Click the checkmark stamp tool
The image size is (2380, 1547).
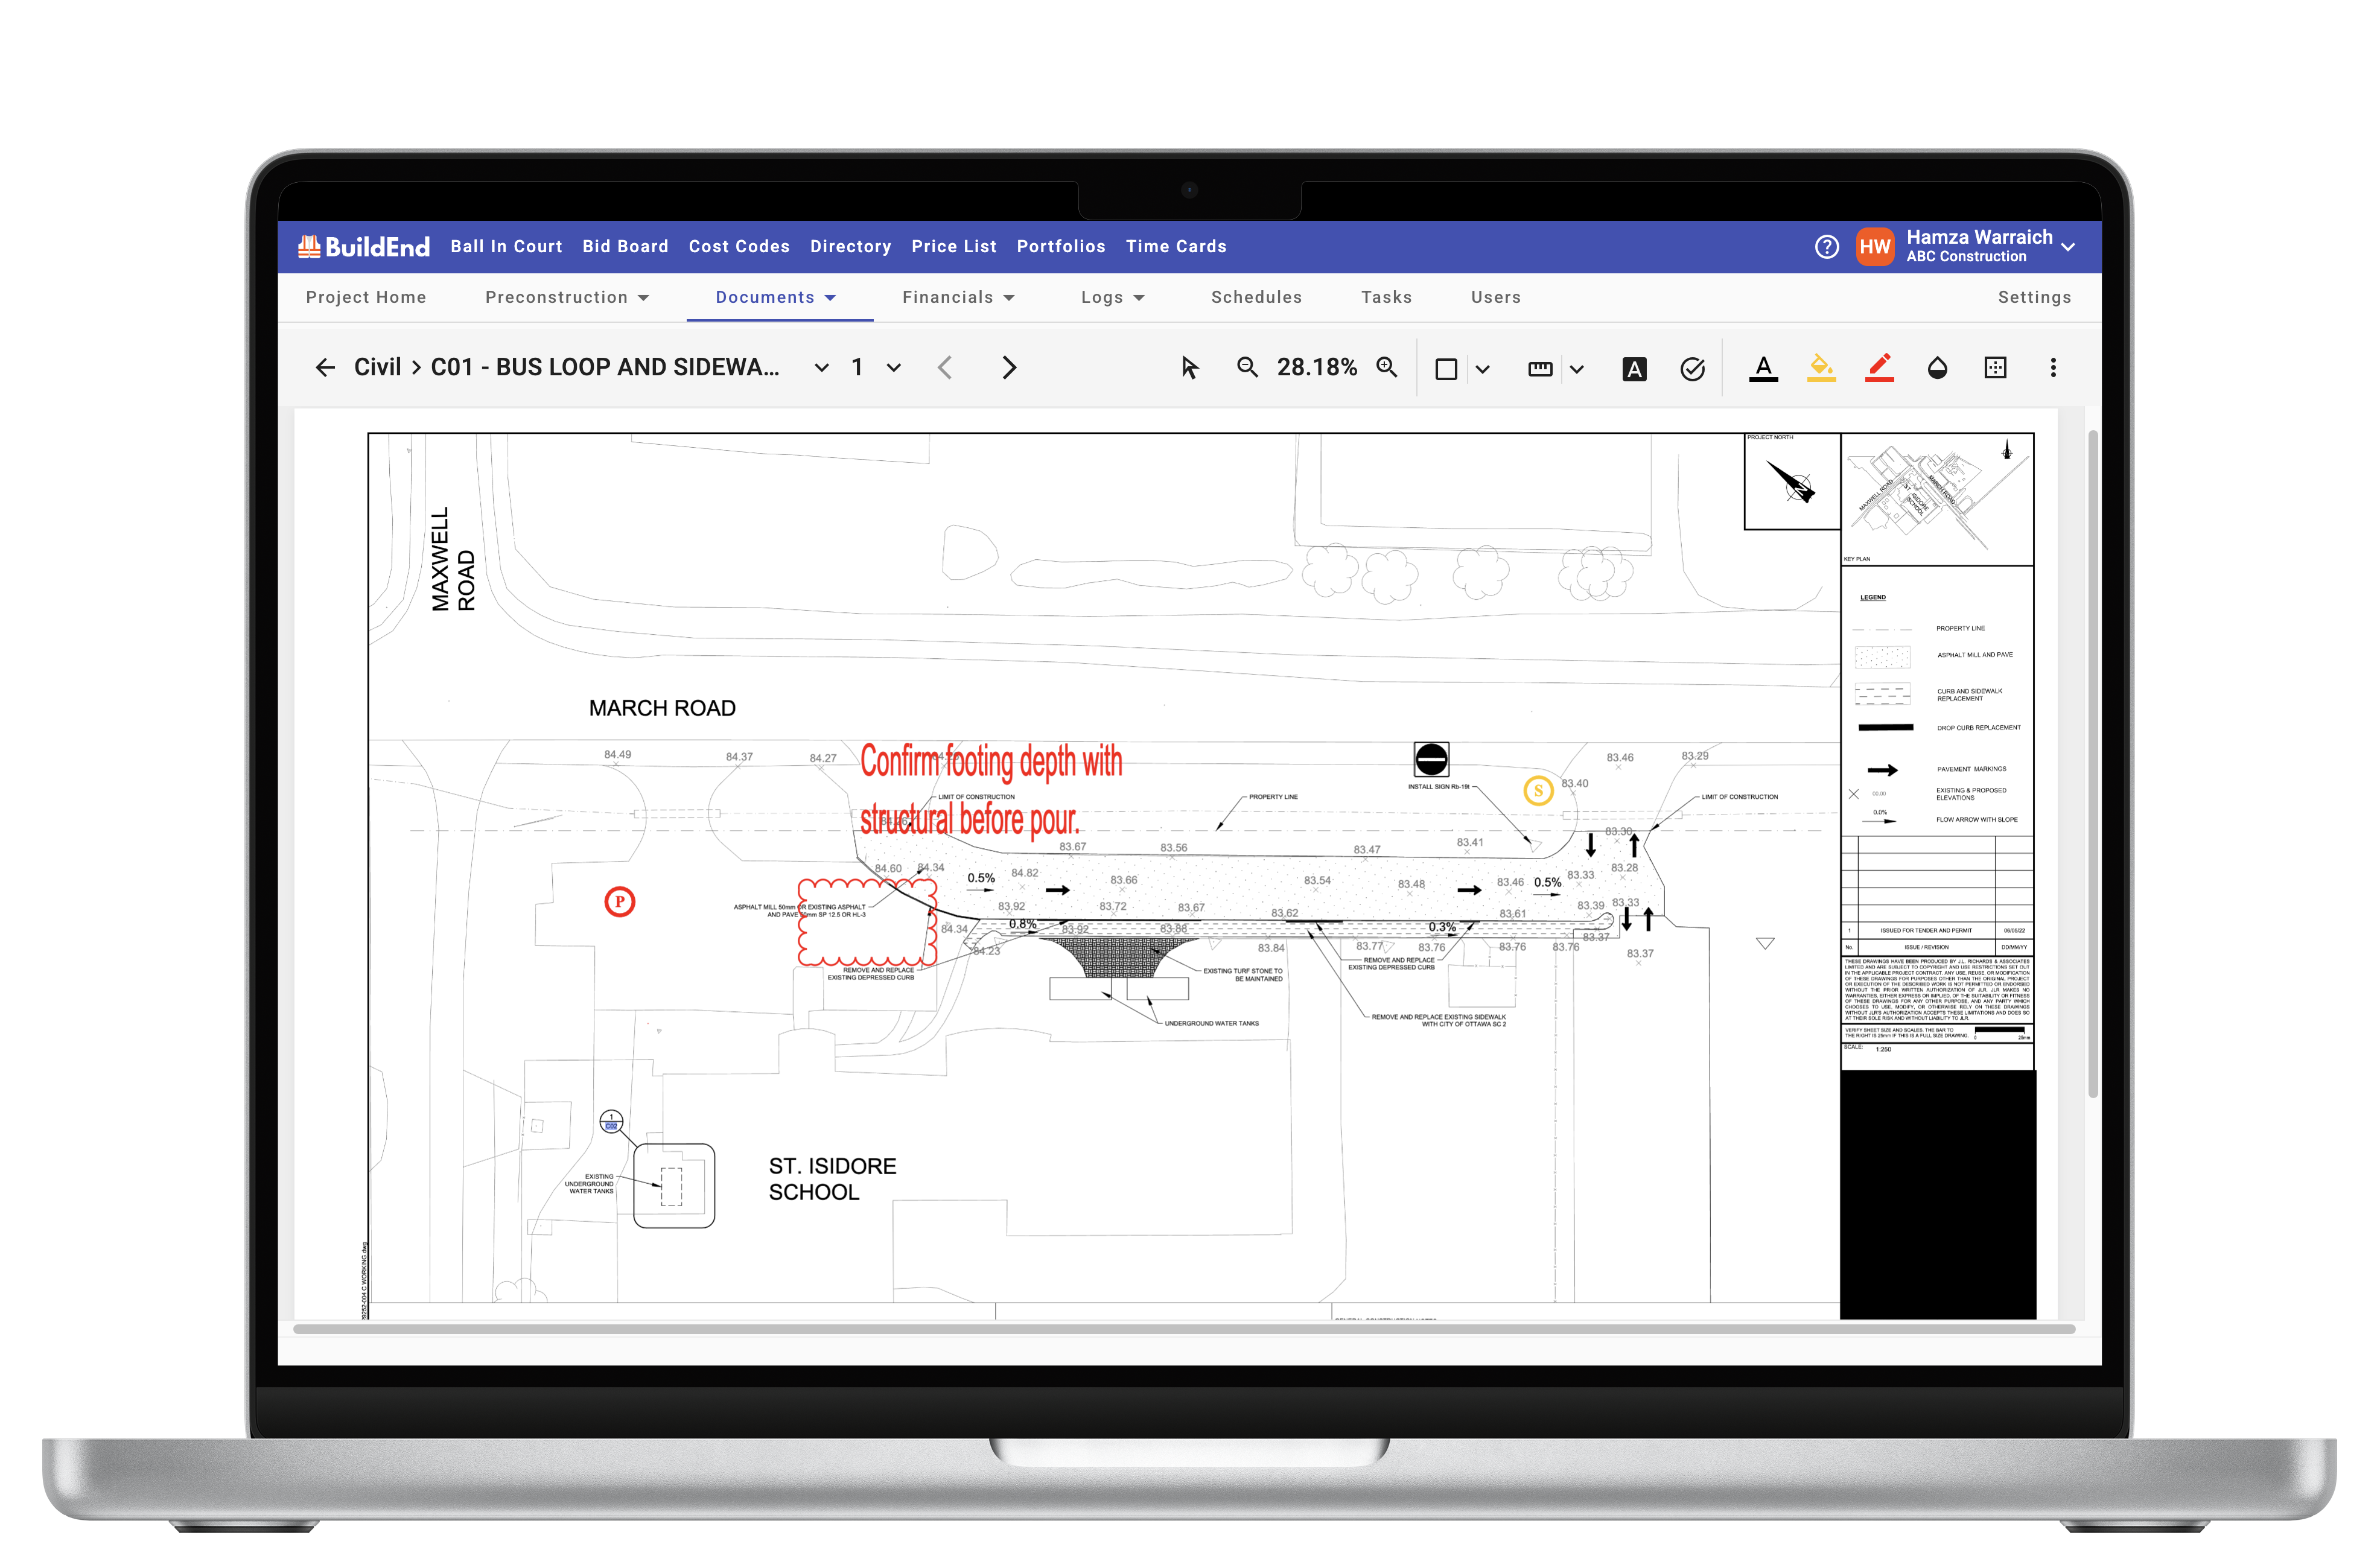(x=1692, y=369)
